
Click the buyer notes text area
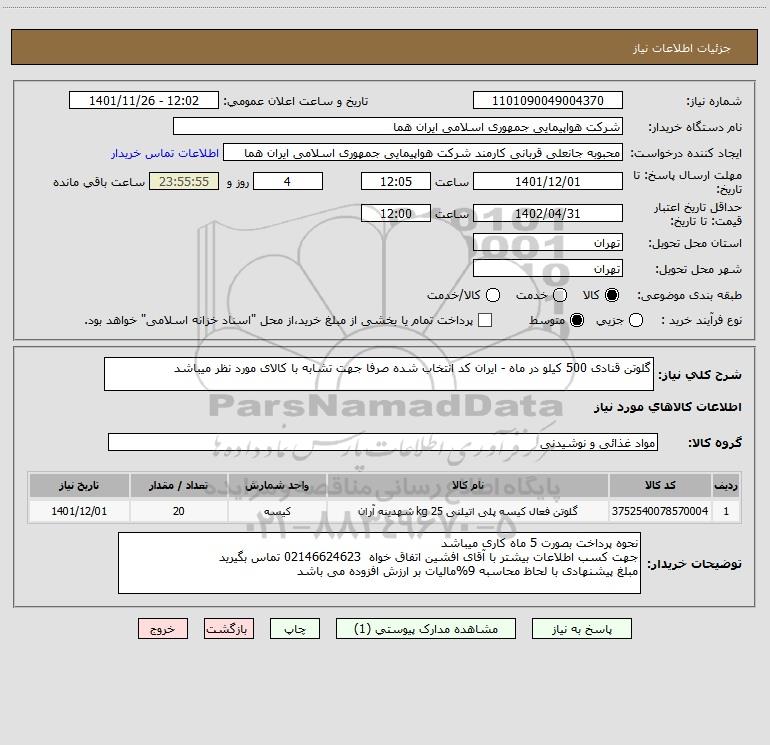click(x=379, y=563)
